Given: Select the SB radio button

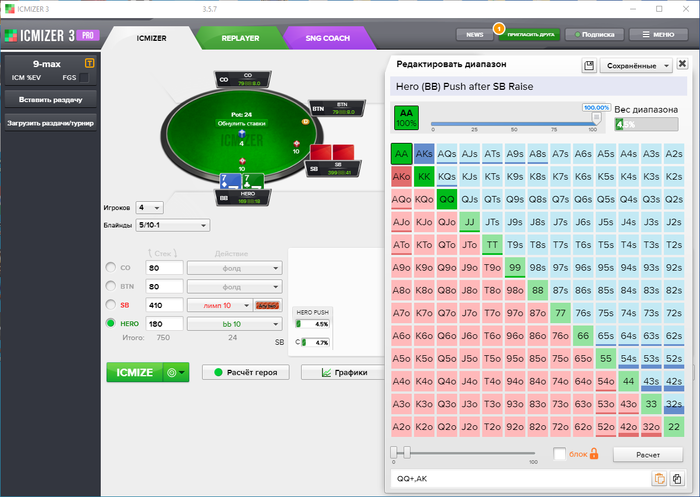Looking at the screenshot, I should 110,305.
